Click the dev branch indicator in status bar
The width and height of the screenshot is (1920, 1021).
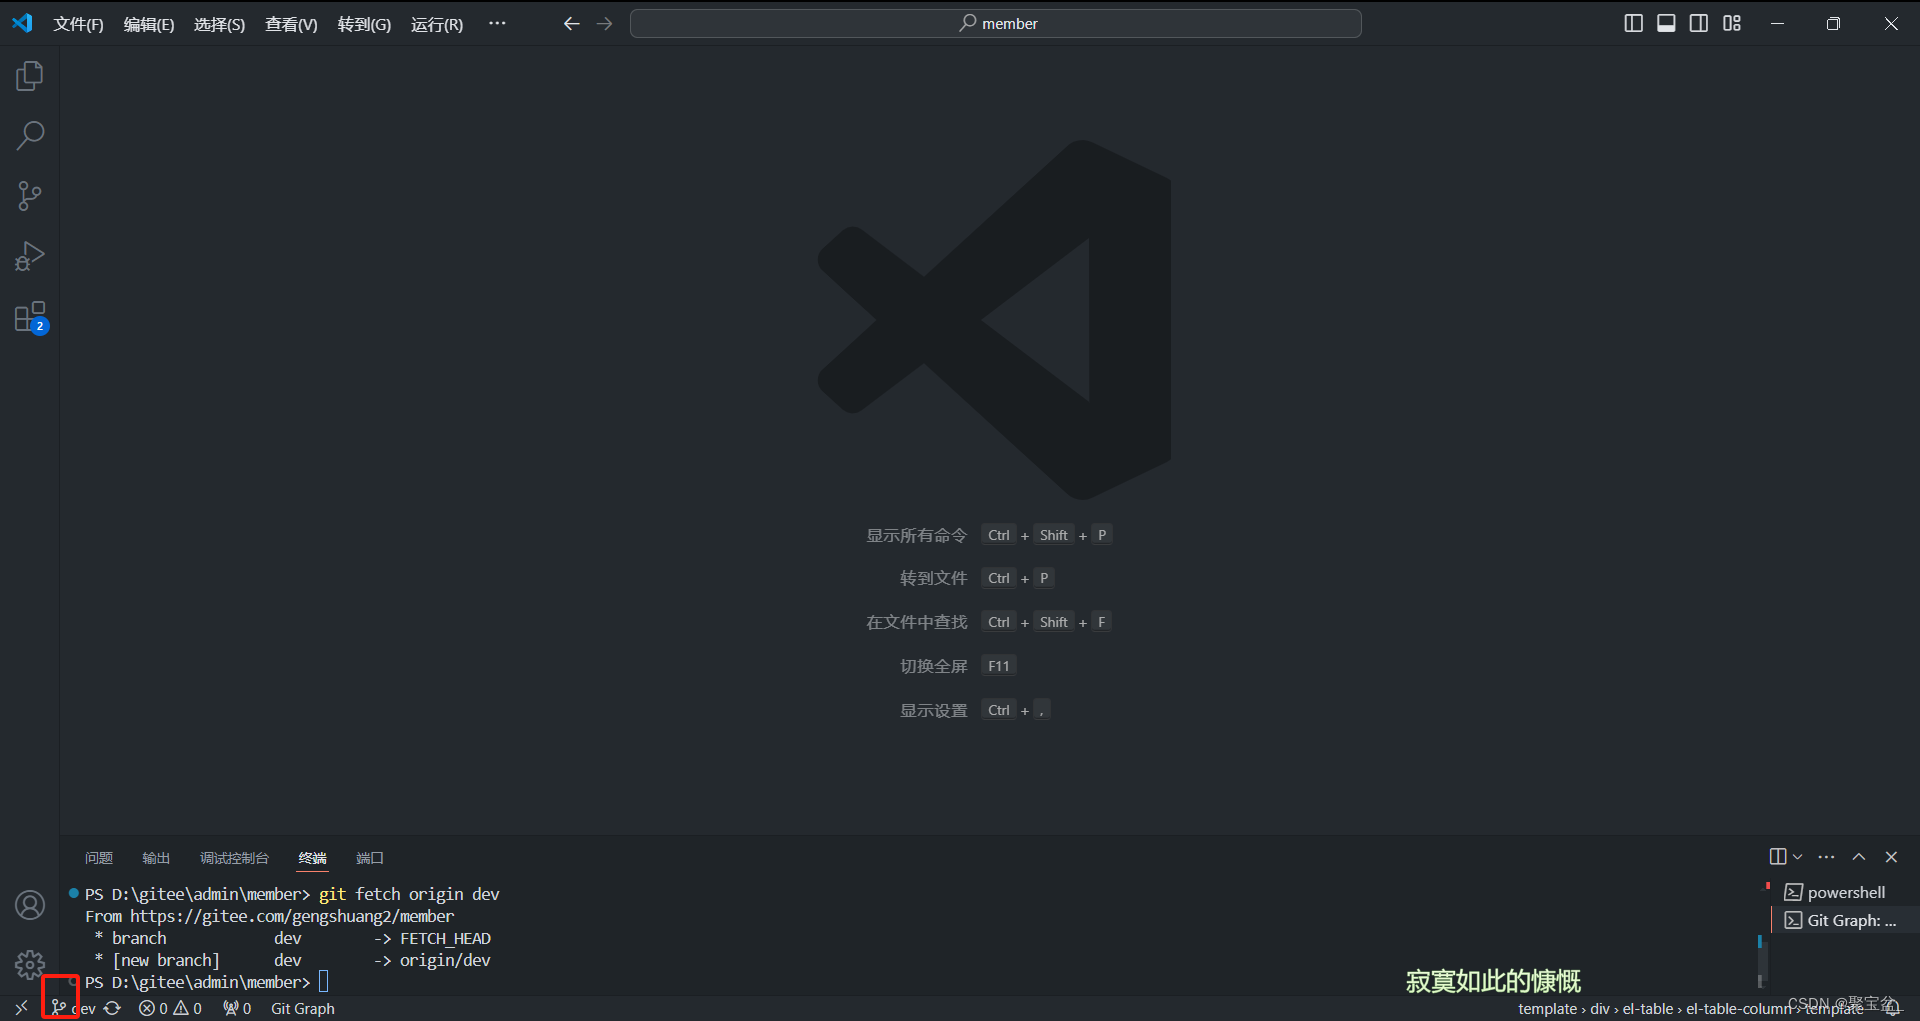pos(74,1008)
